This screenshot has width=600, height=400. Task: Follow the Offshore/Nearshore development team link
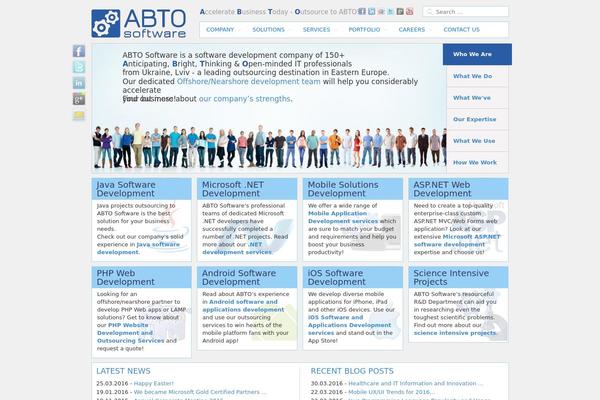[248, 82]
